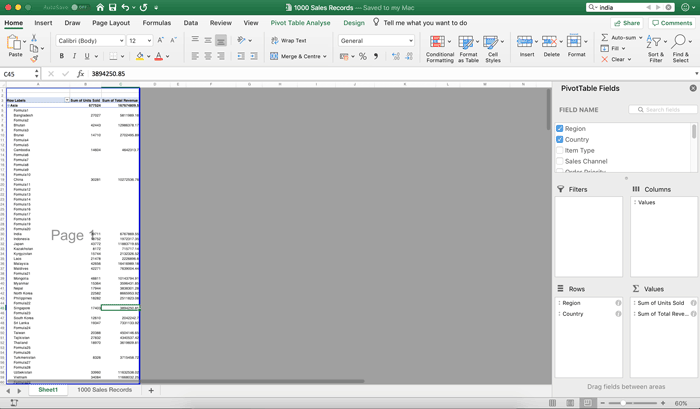Screen dimensions: 700x409
Task: Open the Row Labels filter dropdown
Action: pyautogui.click(x=67, y=100)
